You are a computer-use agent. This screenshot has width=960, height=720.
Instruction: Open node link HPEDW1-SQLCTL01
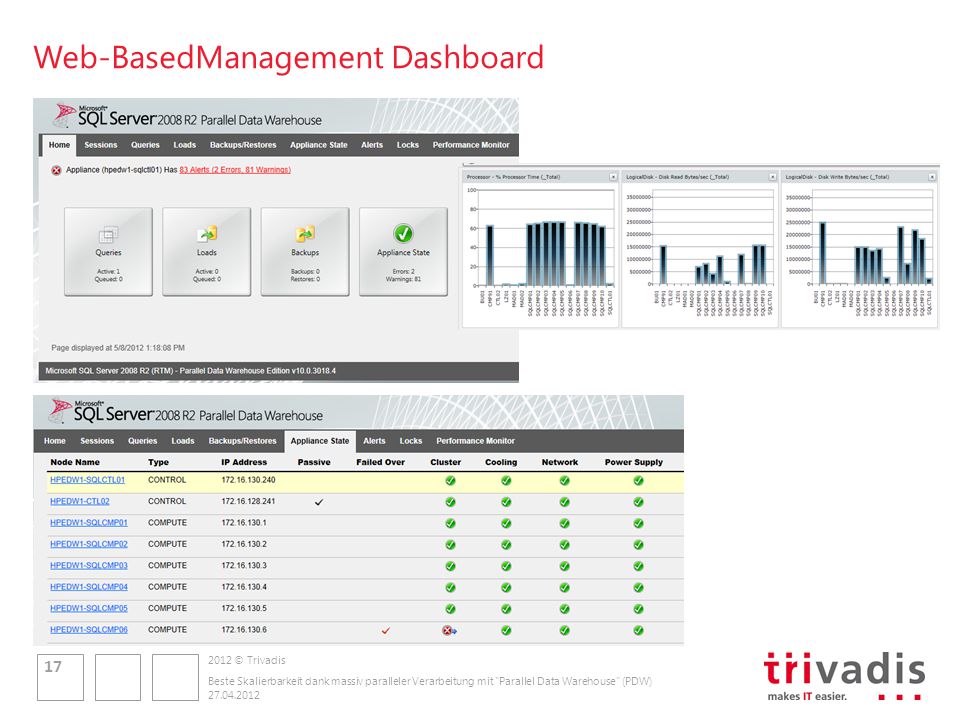[x=88, y=480]
